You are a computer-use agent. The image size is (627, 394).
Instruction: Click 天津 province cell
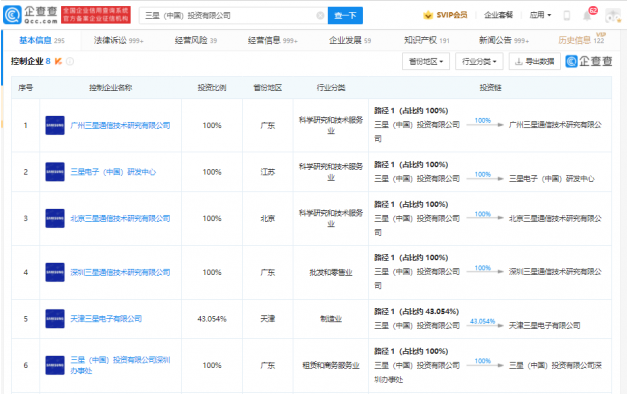click(268, 319)
